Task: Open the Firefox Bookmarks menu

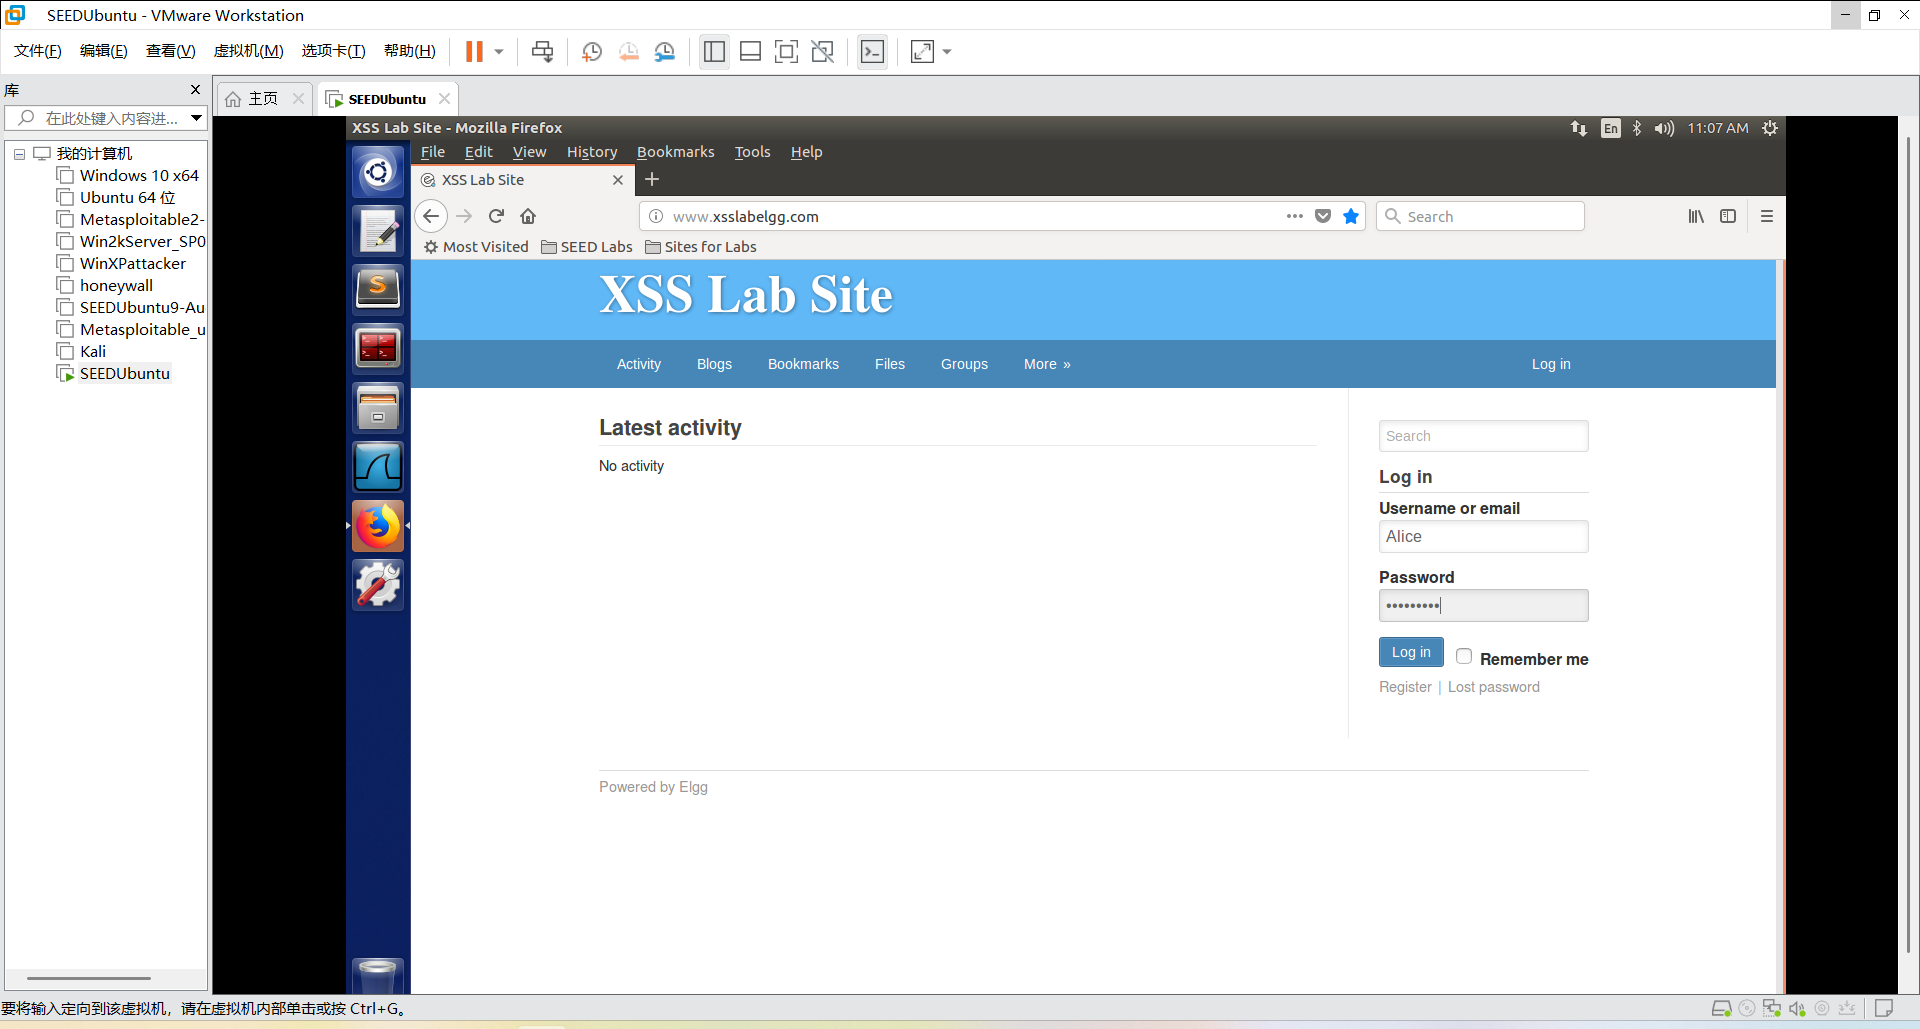Action: (x=676, y=152)
